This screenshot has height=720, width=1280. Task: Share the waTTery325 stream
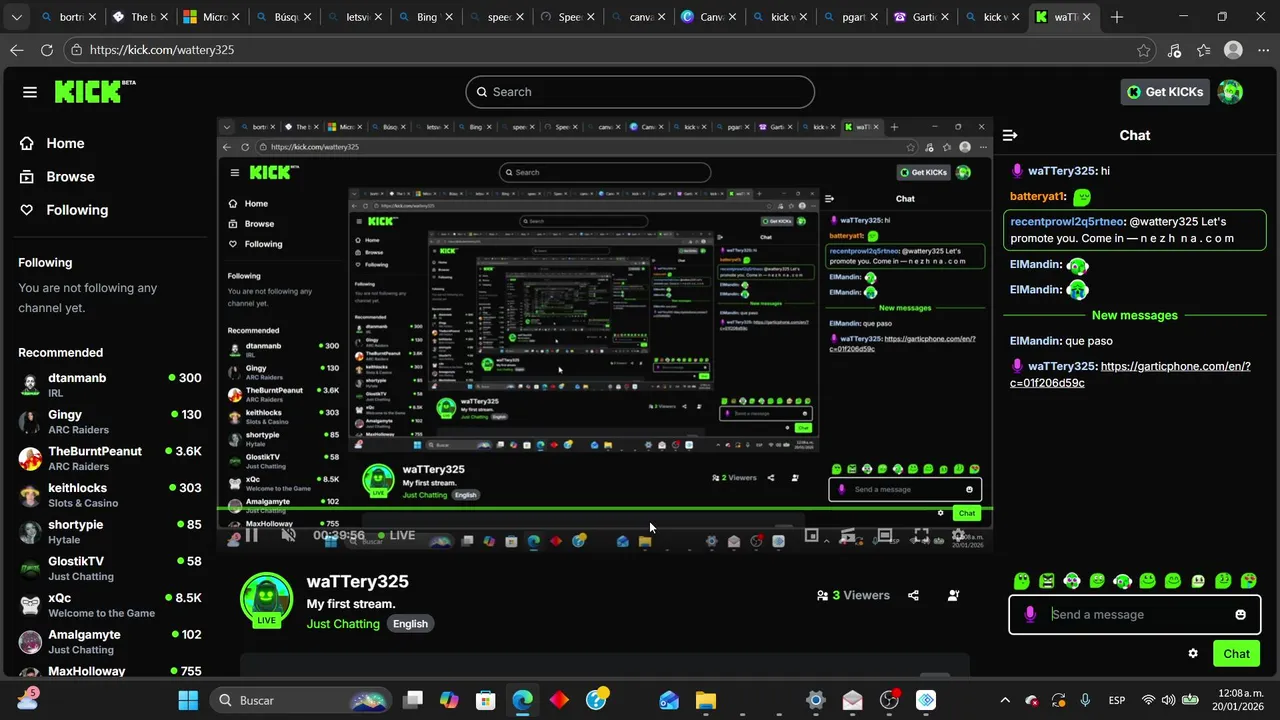(913, 595)
